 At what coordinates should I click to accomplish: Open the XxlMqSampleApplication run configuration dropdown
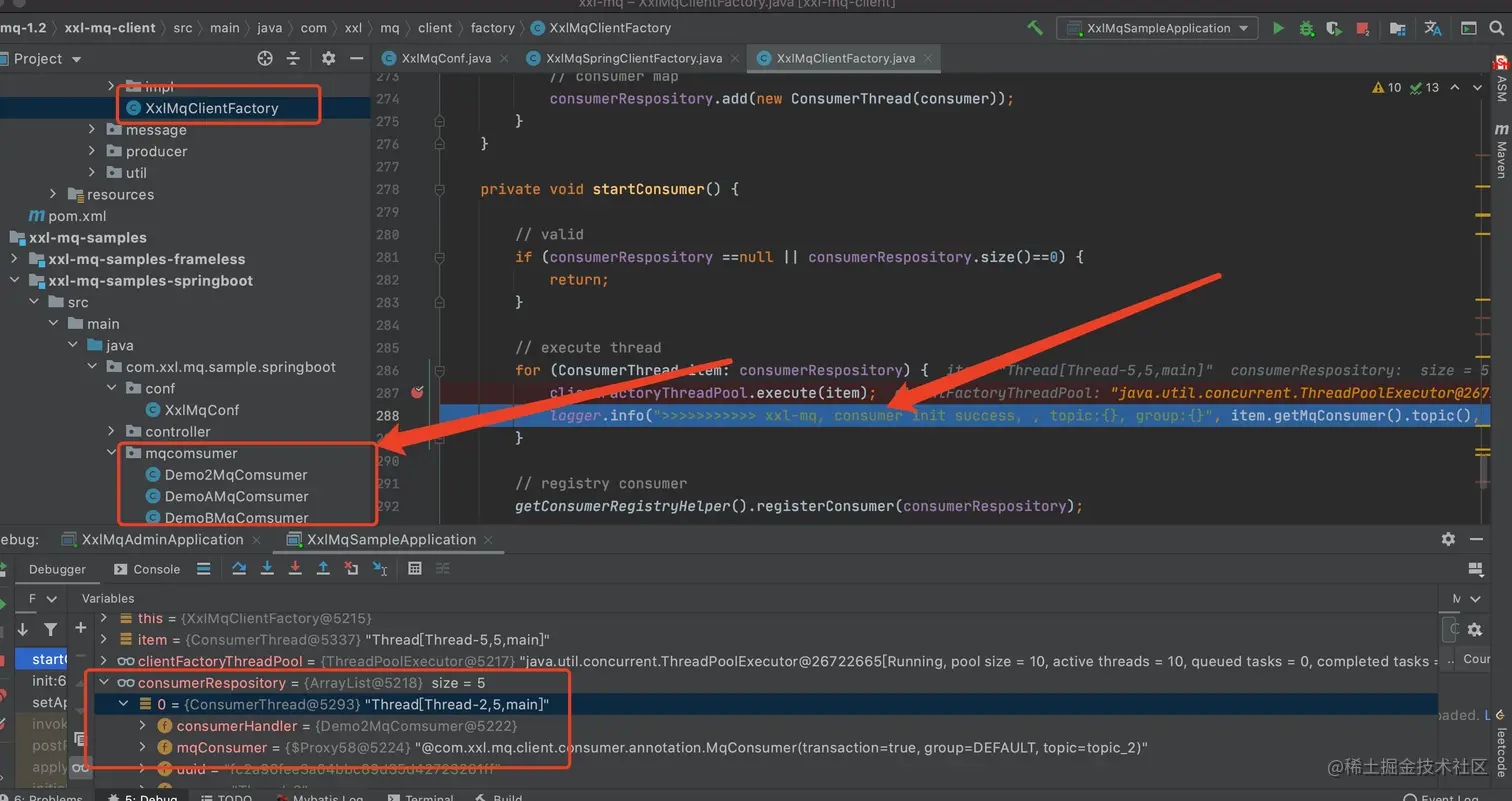[1157, 28]
